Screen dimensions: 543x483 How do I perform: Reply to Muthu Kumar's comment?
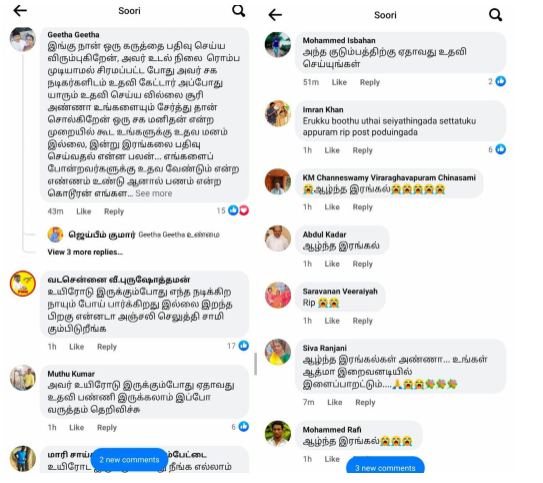[107, 428]
